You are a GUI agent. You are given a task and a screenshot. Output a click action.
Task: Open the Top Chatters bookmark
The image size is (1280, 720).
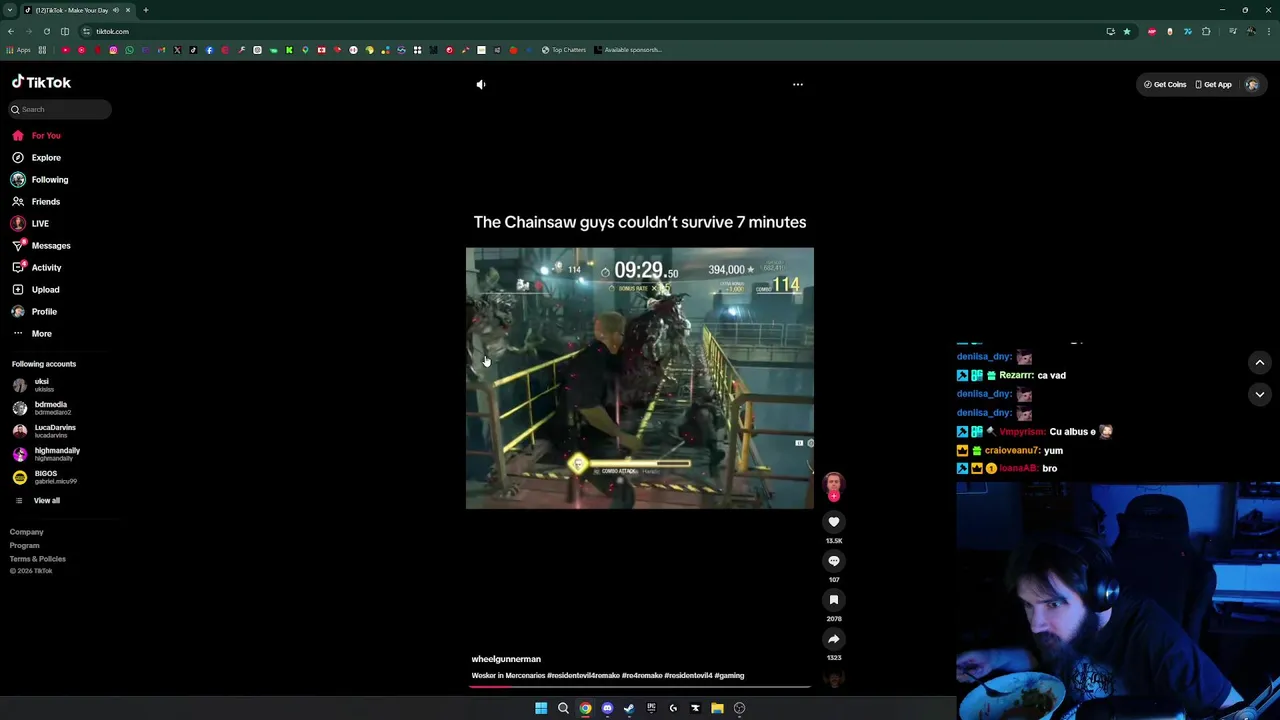point(564,50)
